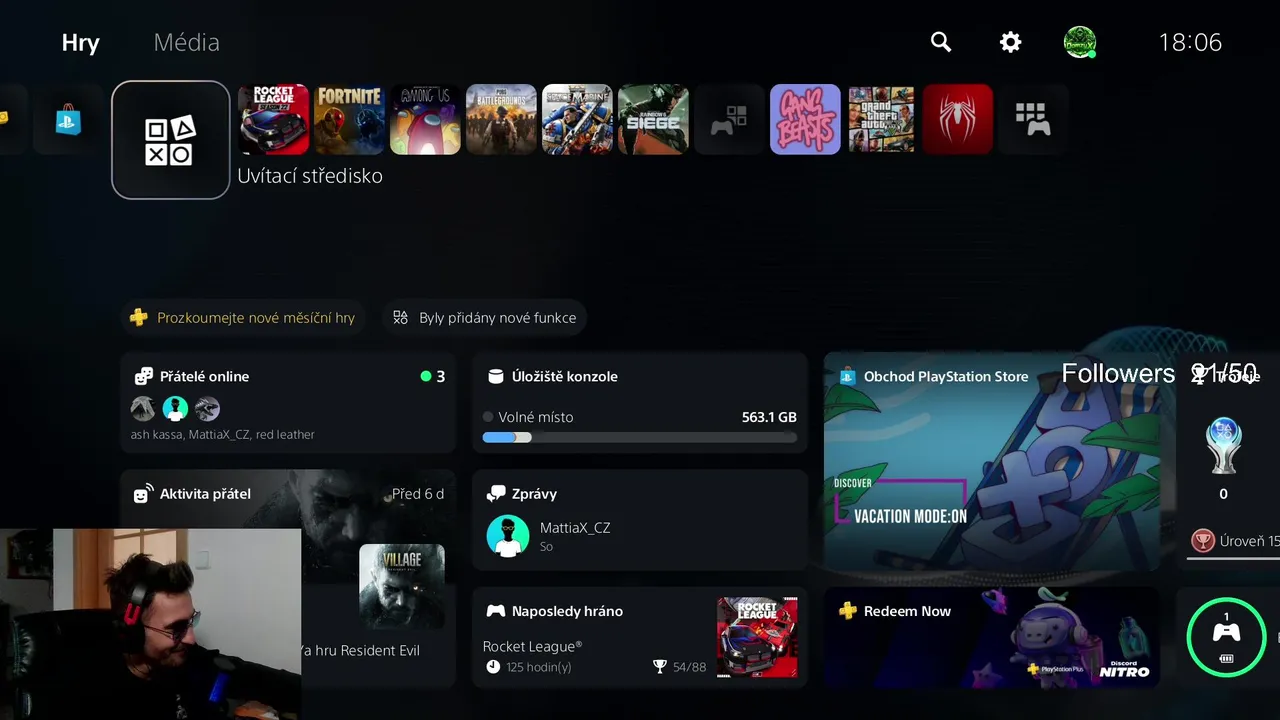Open the Naposledy hráno card
Screen dimensions: 1280x720
click(x=640, y=637)
